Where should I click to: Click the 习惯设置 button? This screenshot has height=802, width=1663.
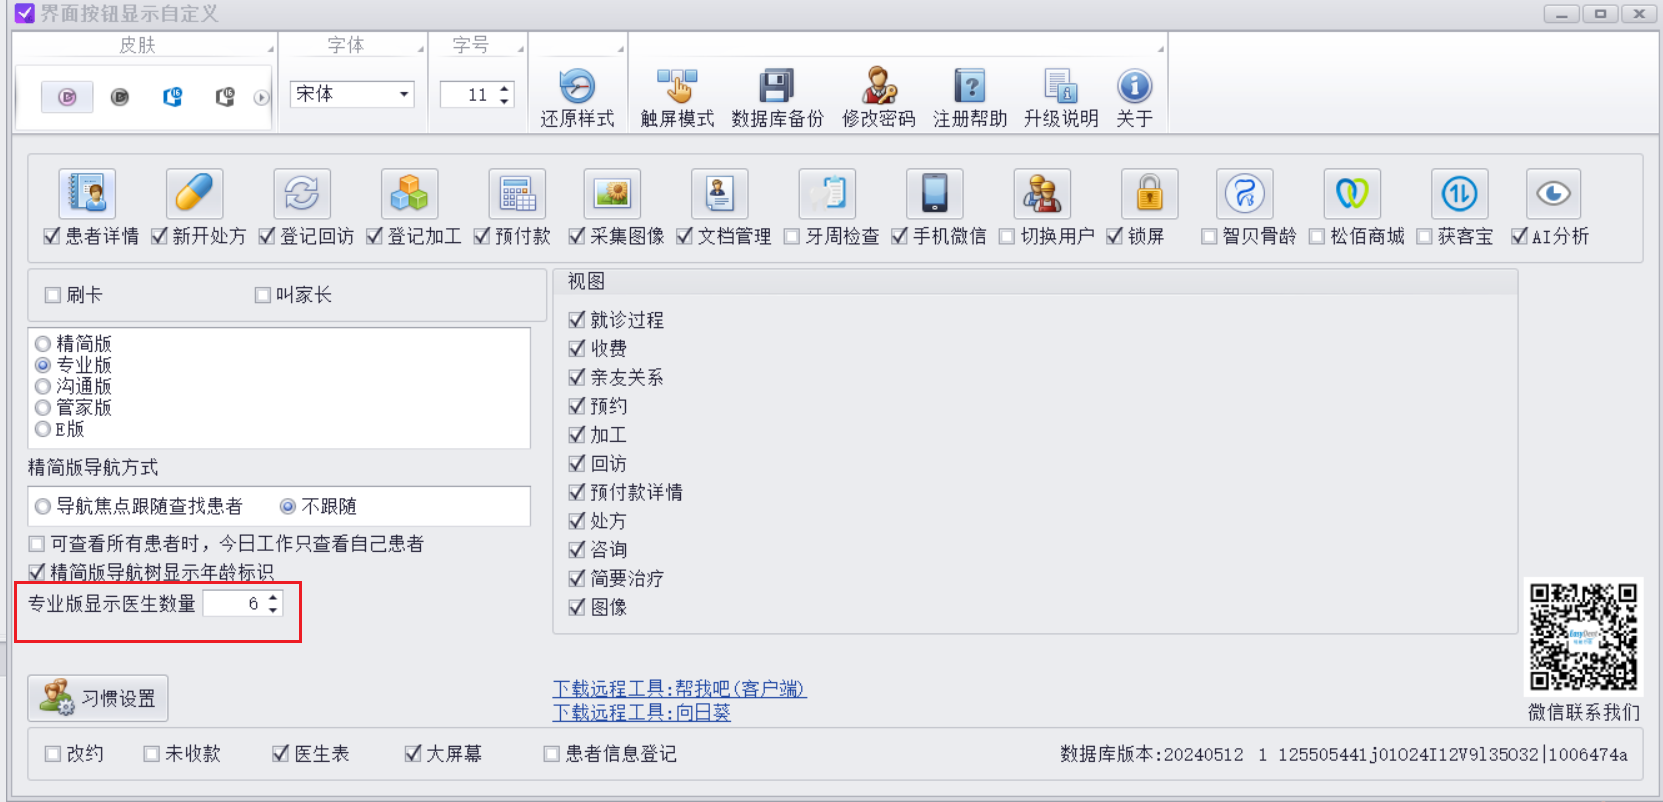point(98,698)
